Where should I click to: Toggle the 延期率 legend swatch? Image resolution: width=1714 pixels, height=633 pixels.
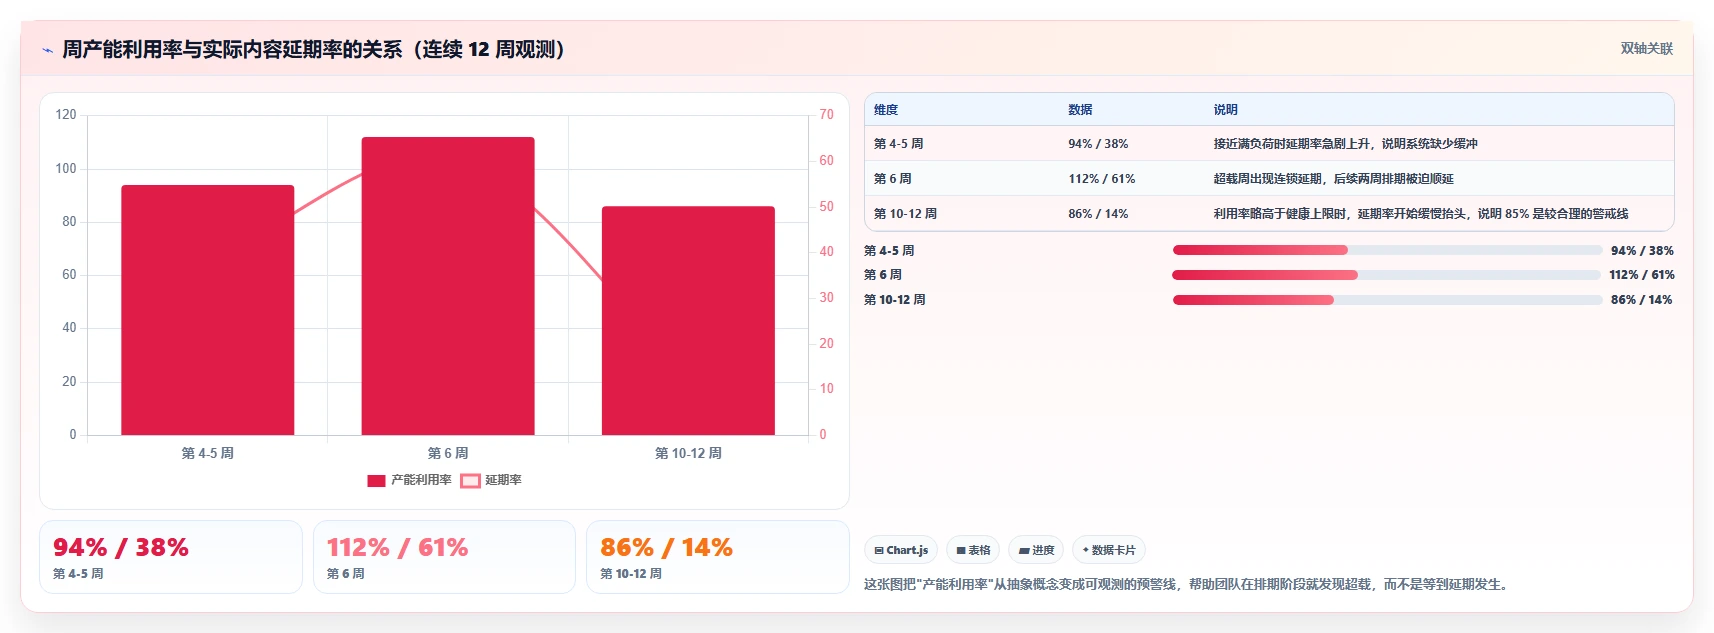470,481
